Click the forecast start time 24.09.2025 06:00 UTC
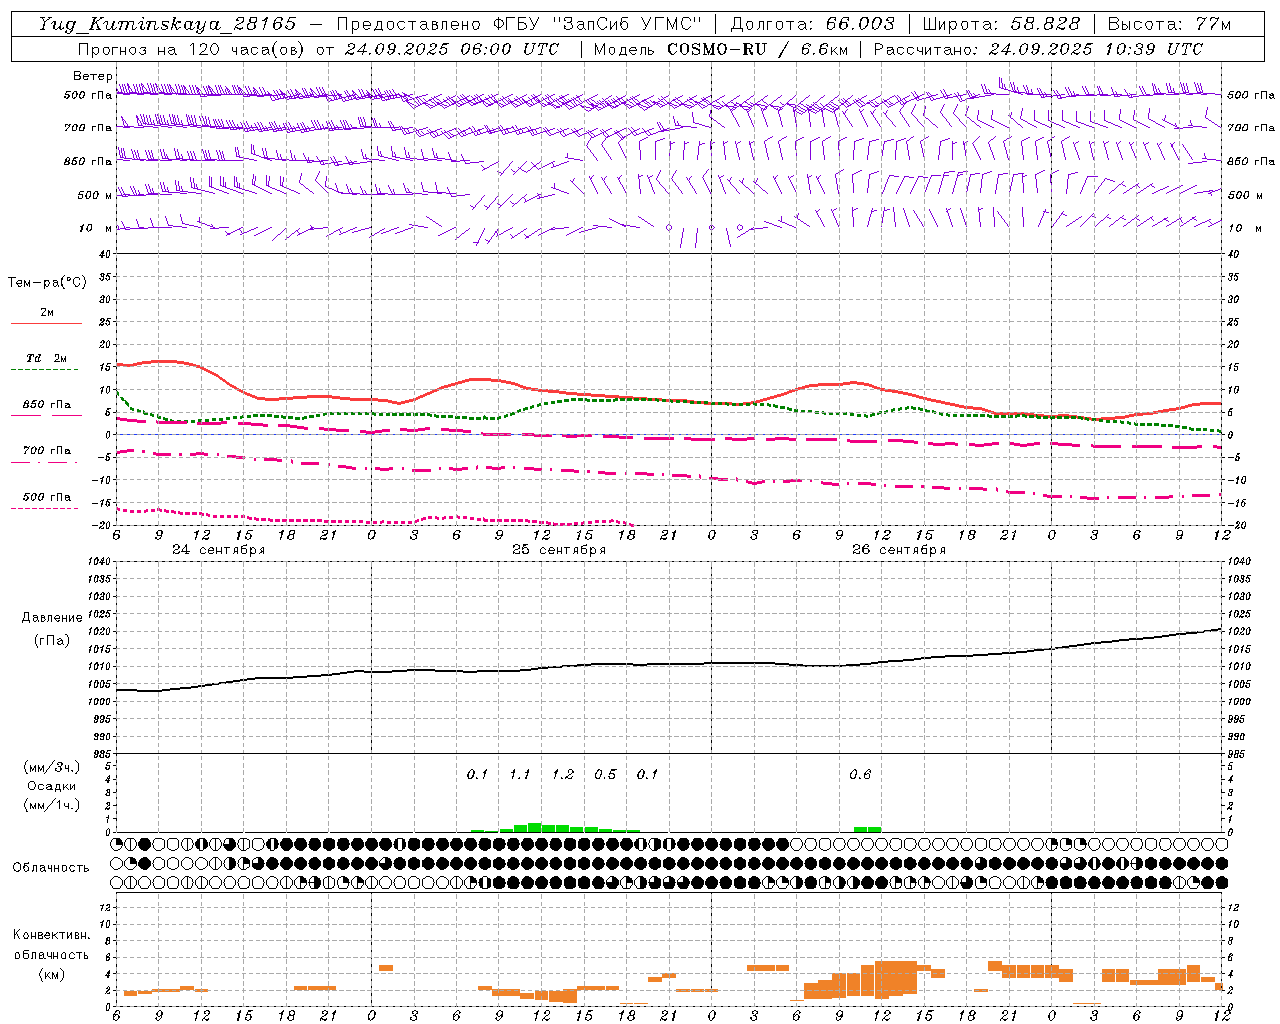This screenshot has width=1280, height=1024. [x=452, y=49]
